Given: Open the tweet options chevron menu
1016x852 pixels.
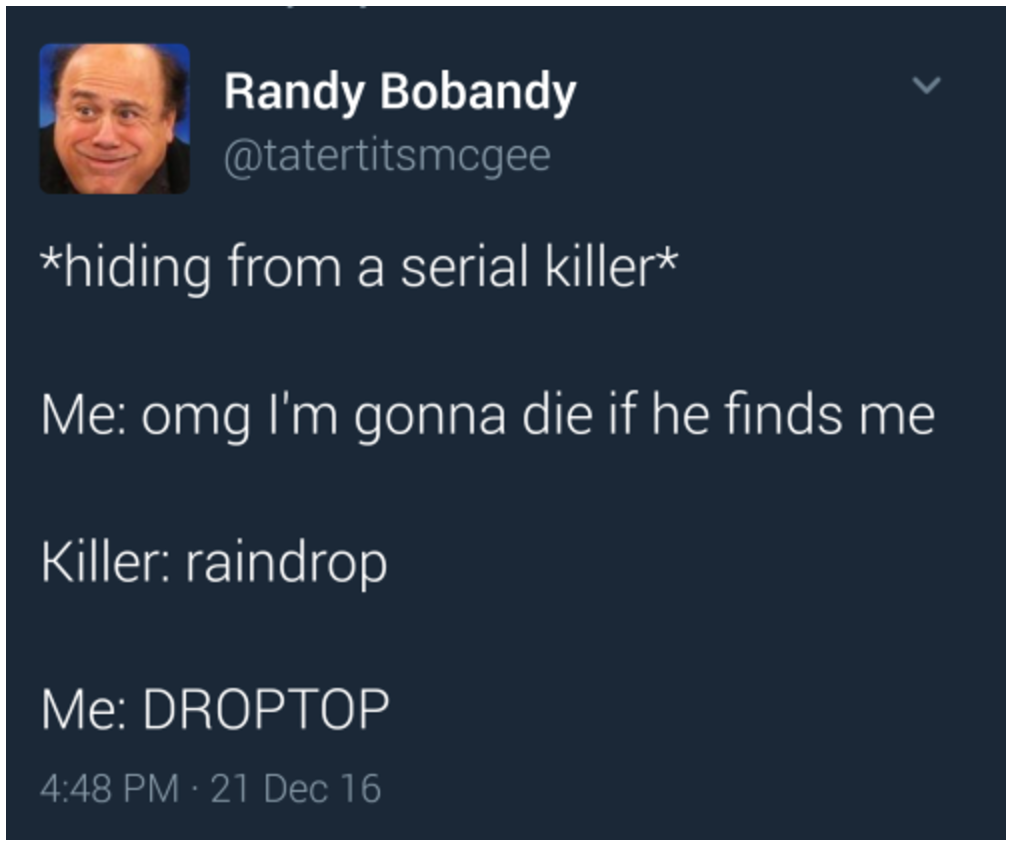Looking at the screenshot, I should click(x=926, y=85).
